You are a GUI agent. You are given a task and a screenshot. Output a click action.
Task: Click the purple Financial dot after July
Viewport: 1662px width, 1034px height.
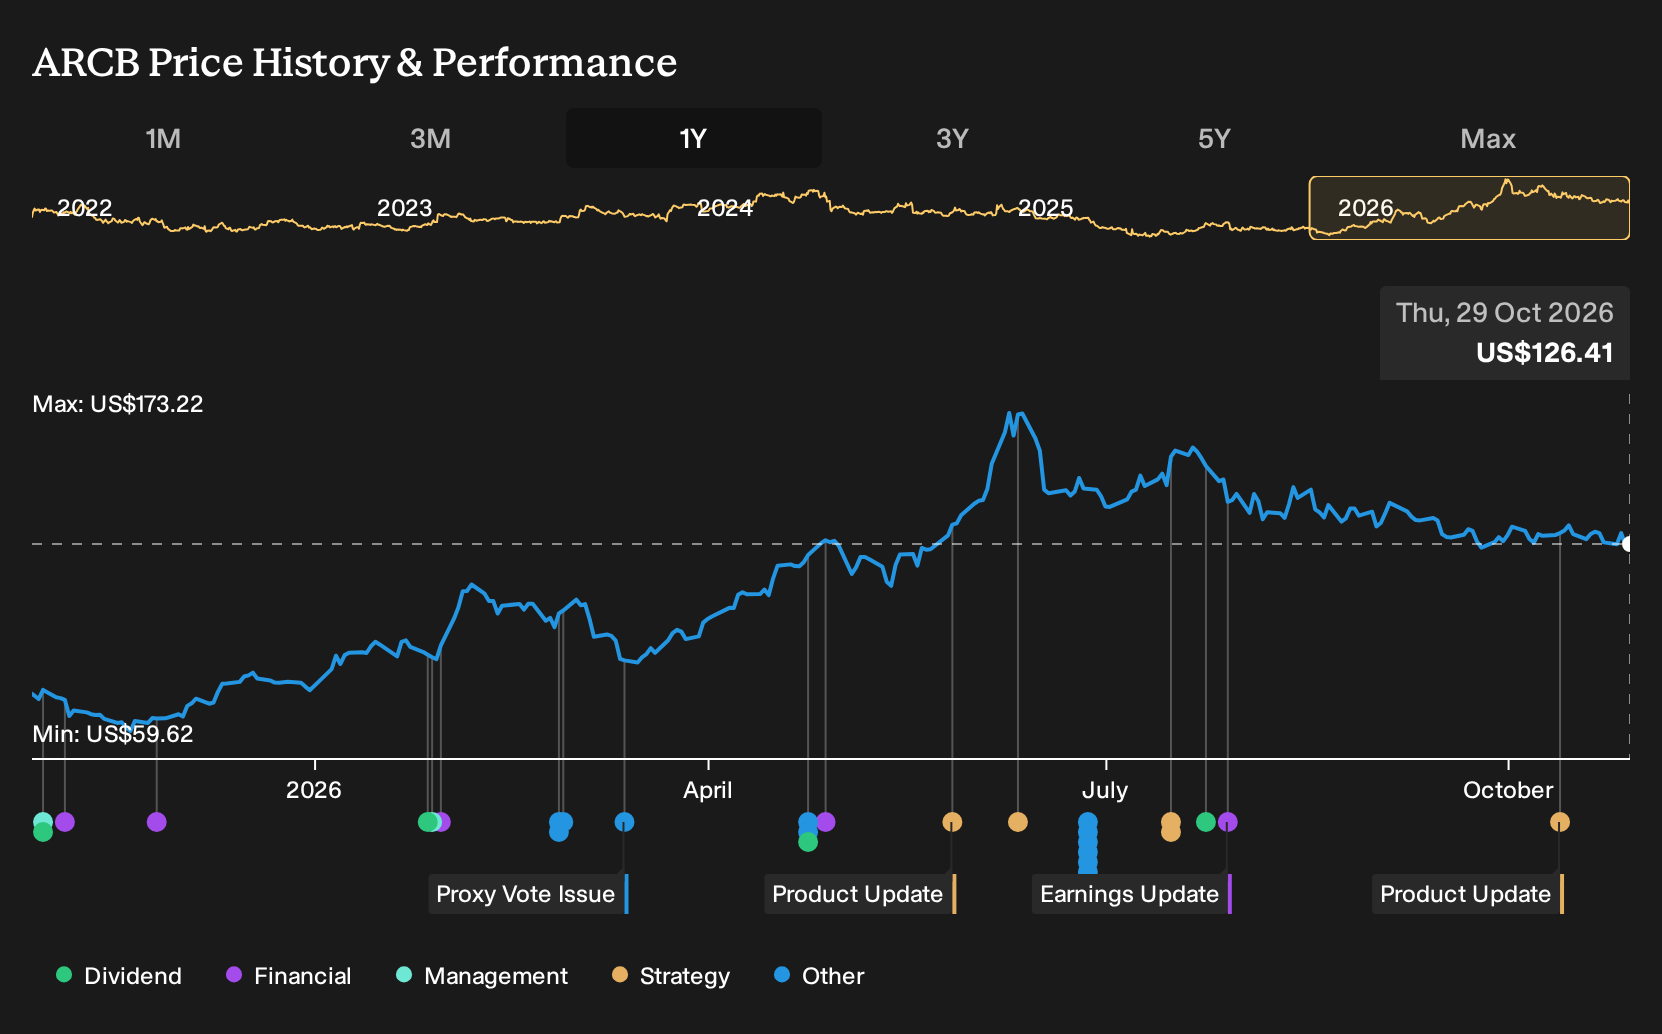(1228, 822)
